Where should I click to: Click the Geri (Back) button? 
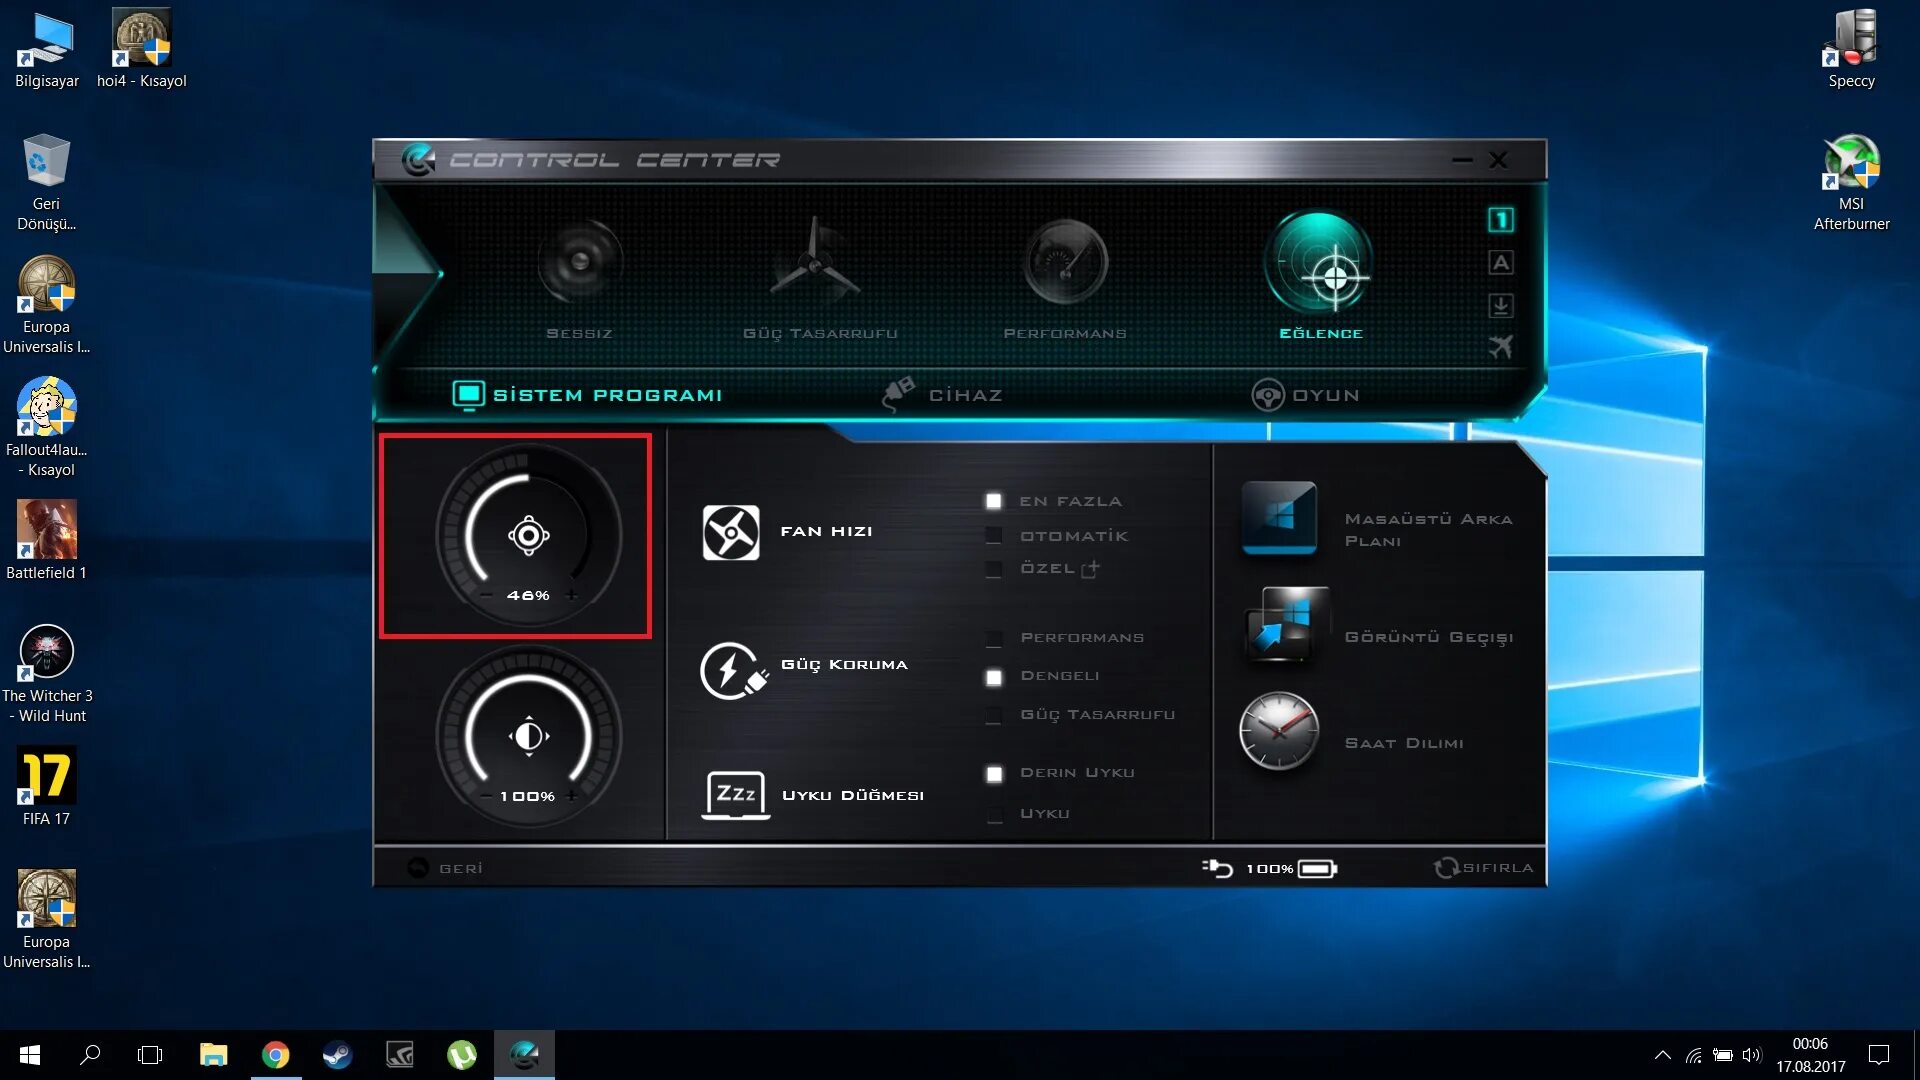pyautogui.click(x=446, y=868)
